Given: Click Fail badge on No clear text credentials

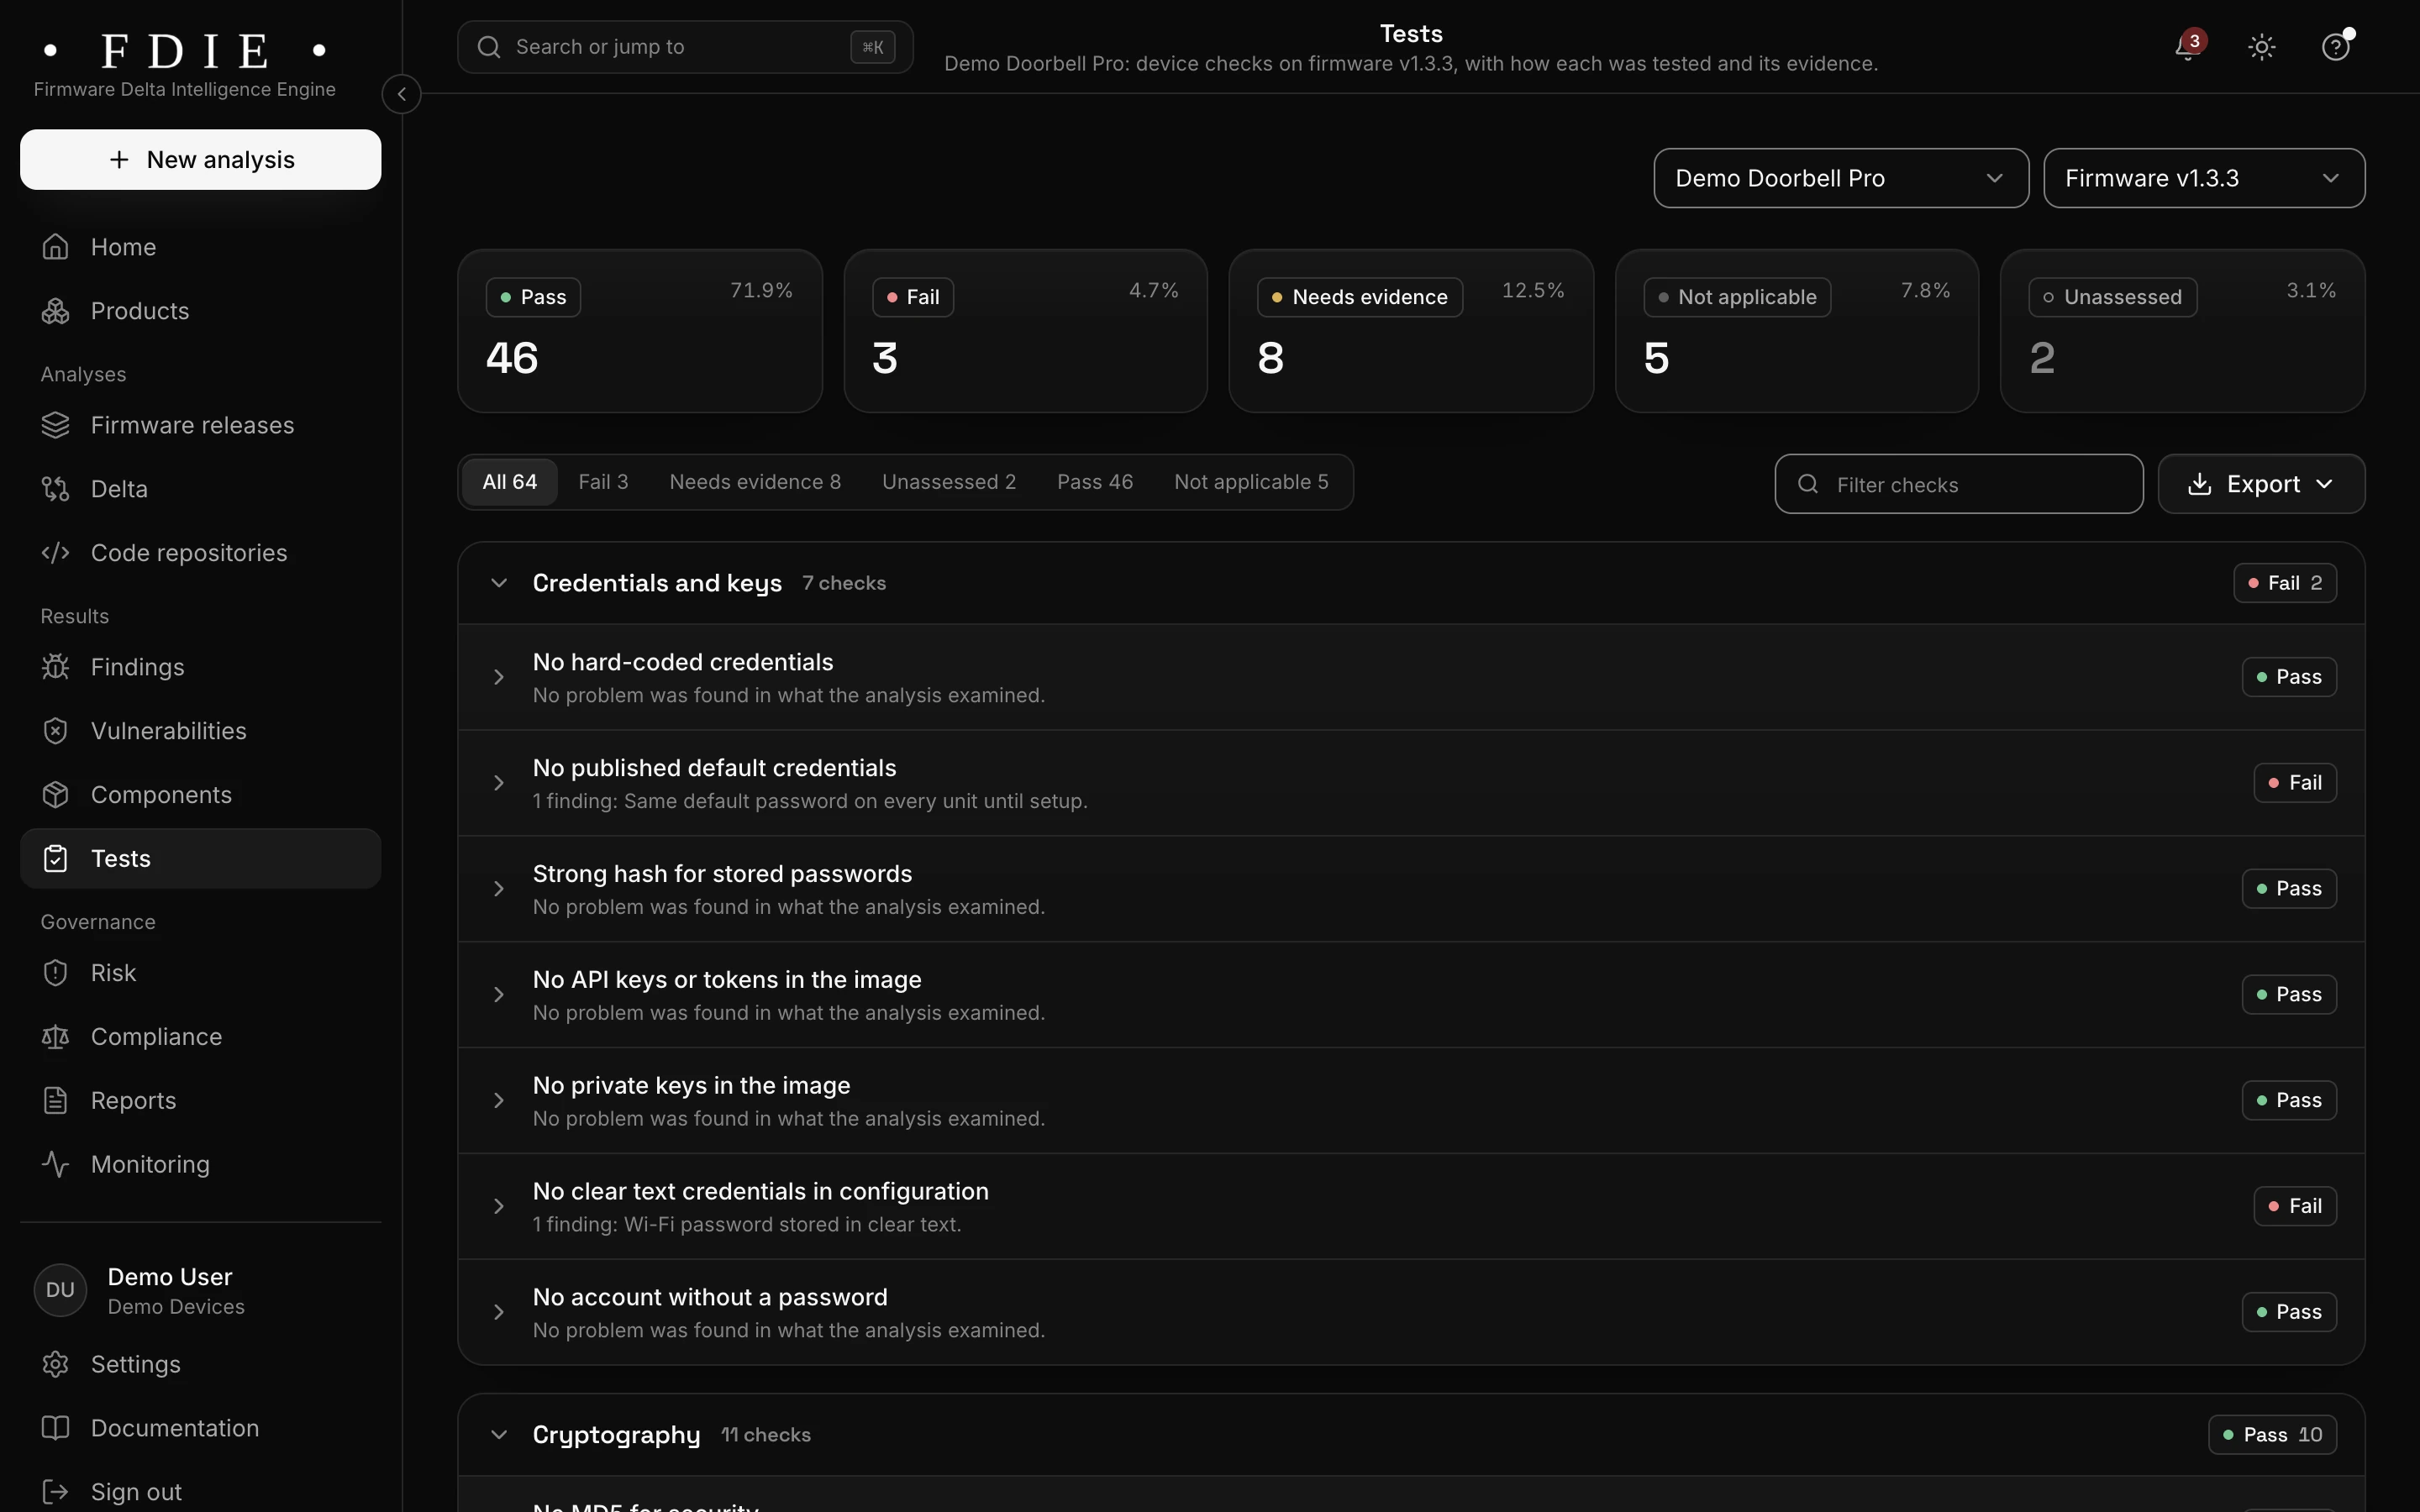Looking at the screenshot, I should 2295,1206.
